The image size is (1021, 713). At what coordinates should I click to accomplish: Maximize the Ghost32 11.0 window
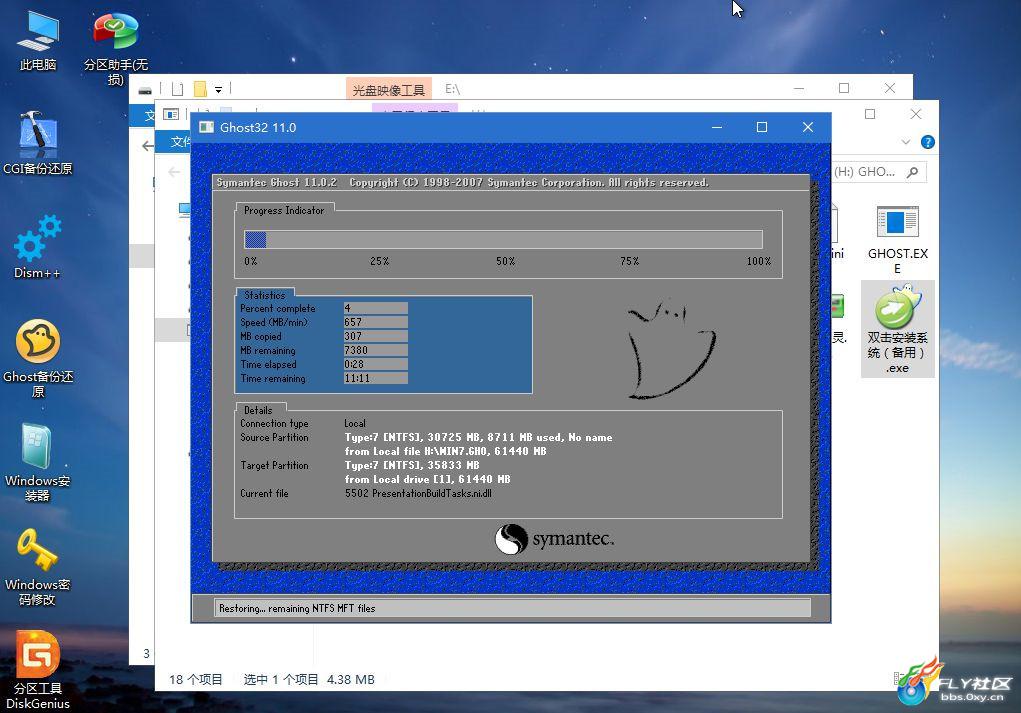click(762, 127)
